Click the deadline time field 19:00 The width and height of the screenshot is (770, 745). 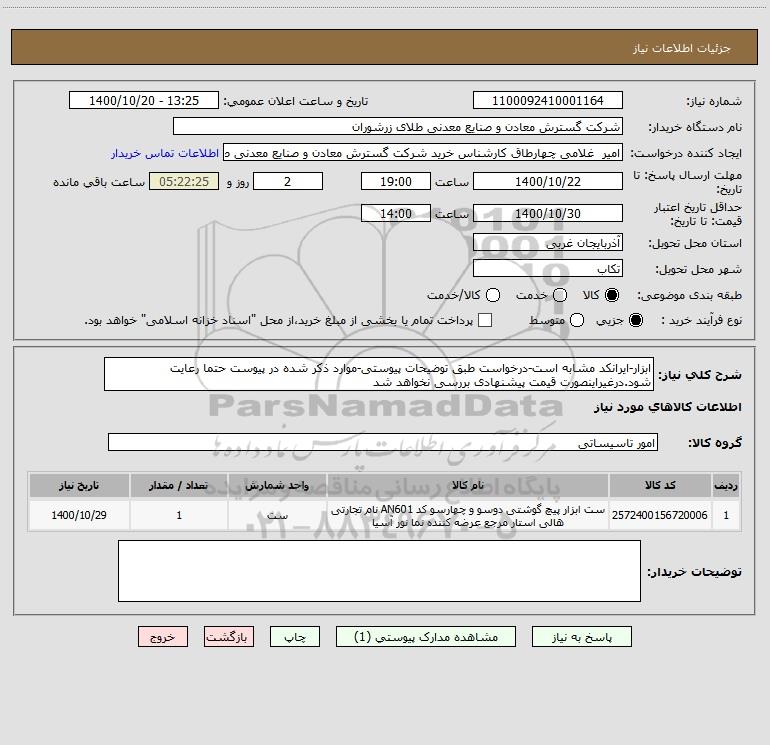pos(396,181)
